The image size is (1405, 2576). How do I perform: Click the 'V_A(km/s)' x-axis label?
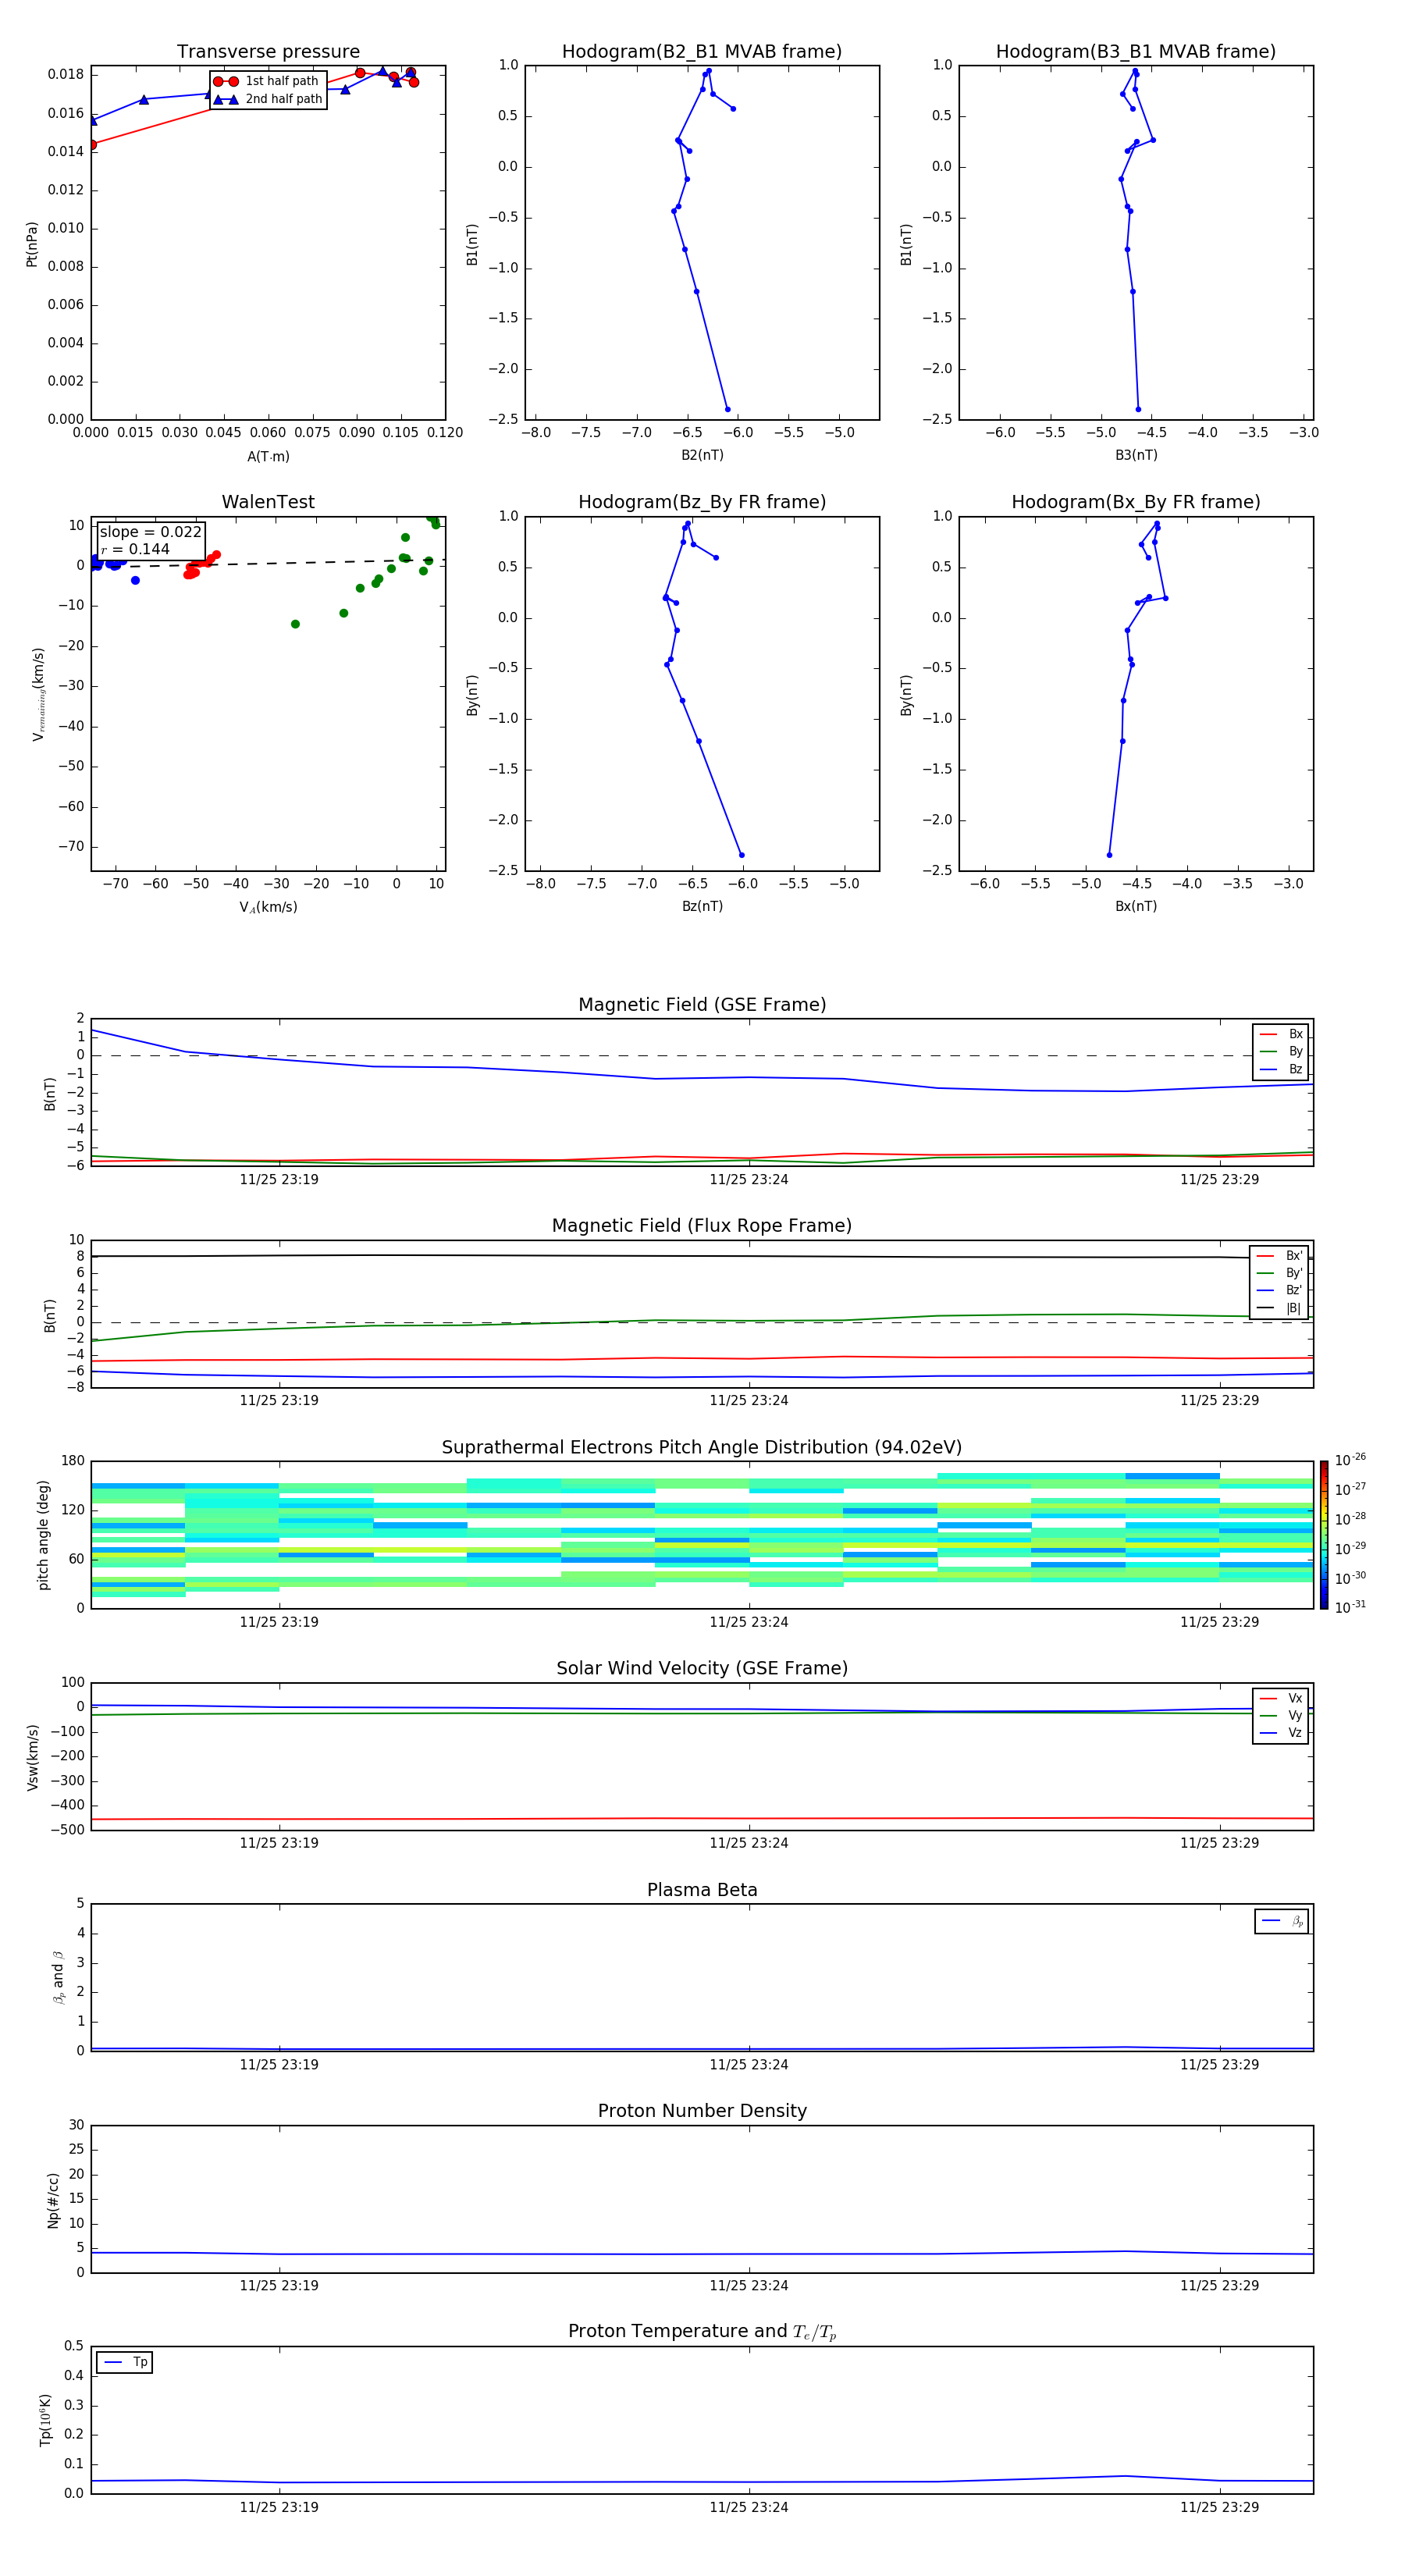click(268, 907)
